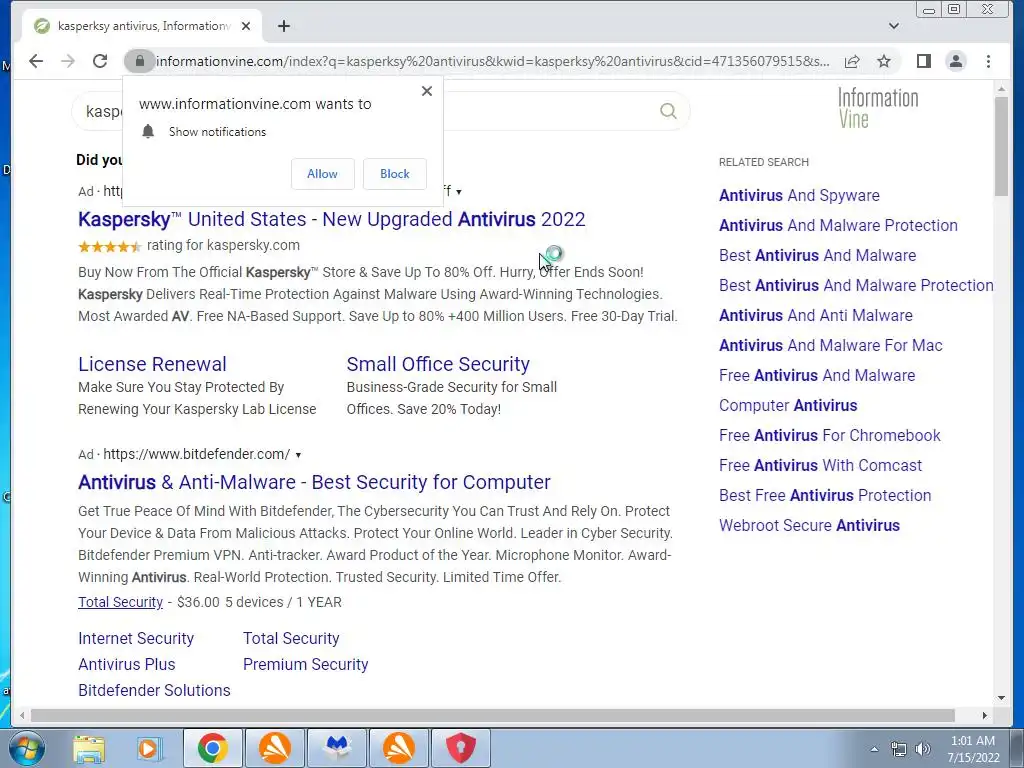Viewport: 1024px width, 768px height.
Task: Open the network tray icon
Action: 899,749
